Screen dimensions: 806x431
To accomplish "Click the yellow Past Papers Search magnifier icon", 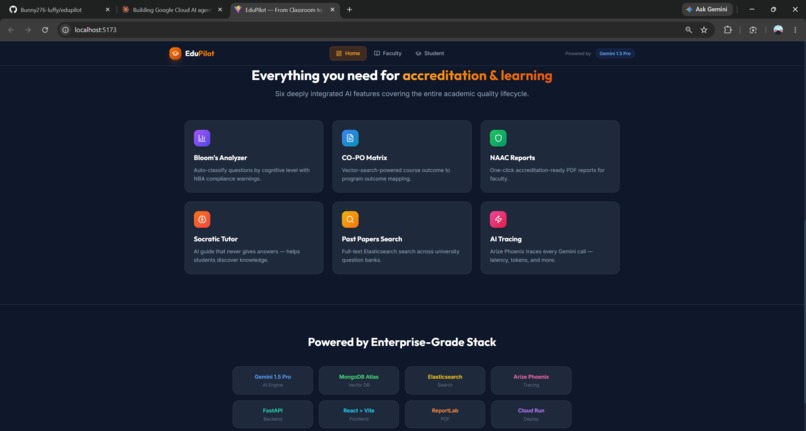I will (350, 219).
